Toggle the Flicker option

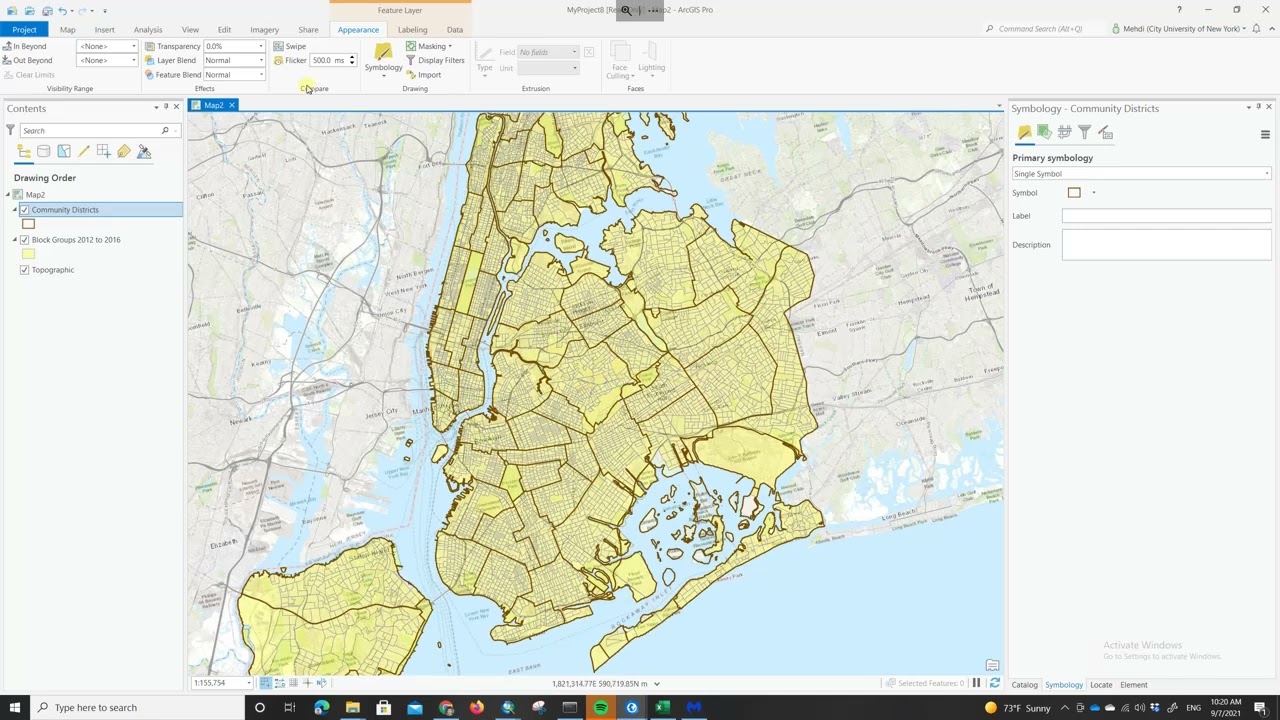[x=289, y=60]
